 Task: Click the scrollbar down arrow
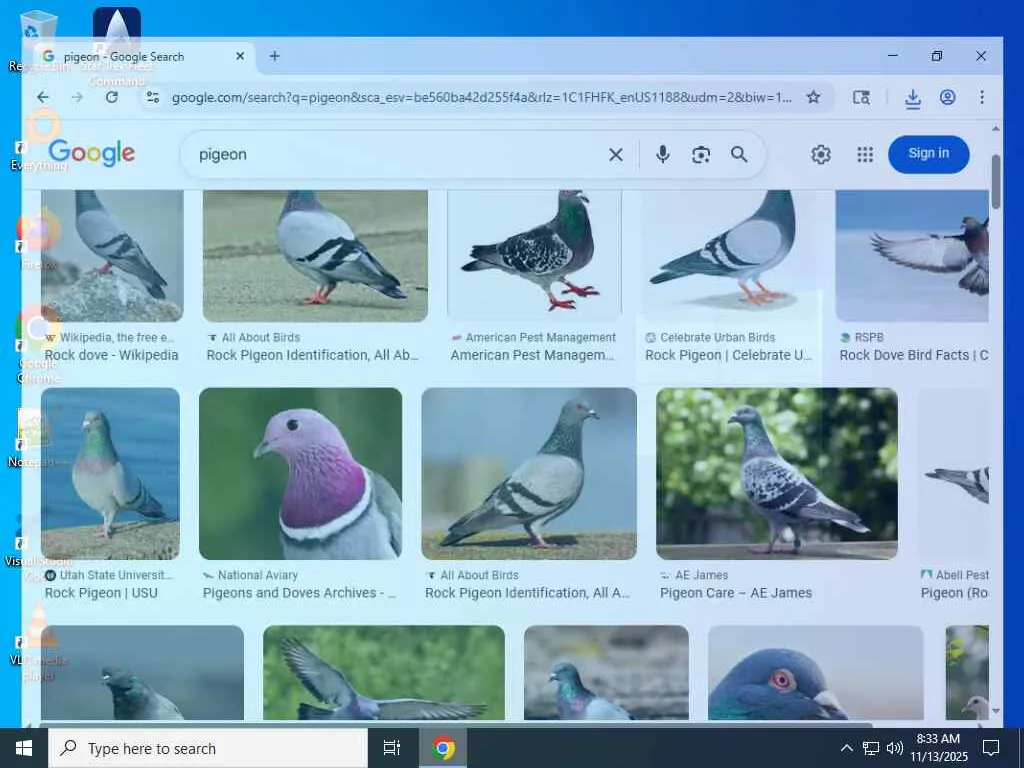995,711
